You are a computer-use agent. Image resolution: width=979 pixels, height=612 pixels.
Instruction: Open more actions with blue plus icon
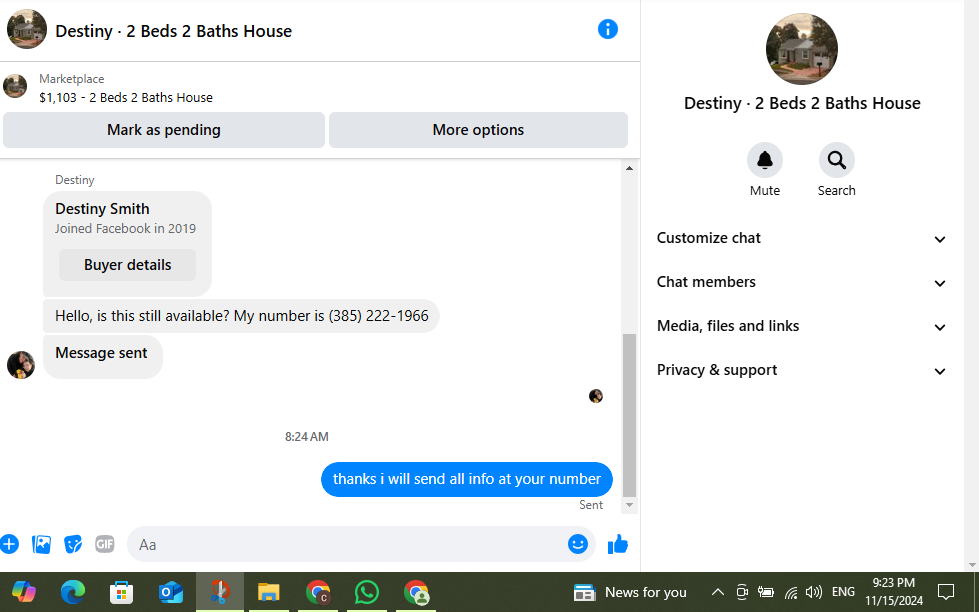(9, 544)
